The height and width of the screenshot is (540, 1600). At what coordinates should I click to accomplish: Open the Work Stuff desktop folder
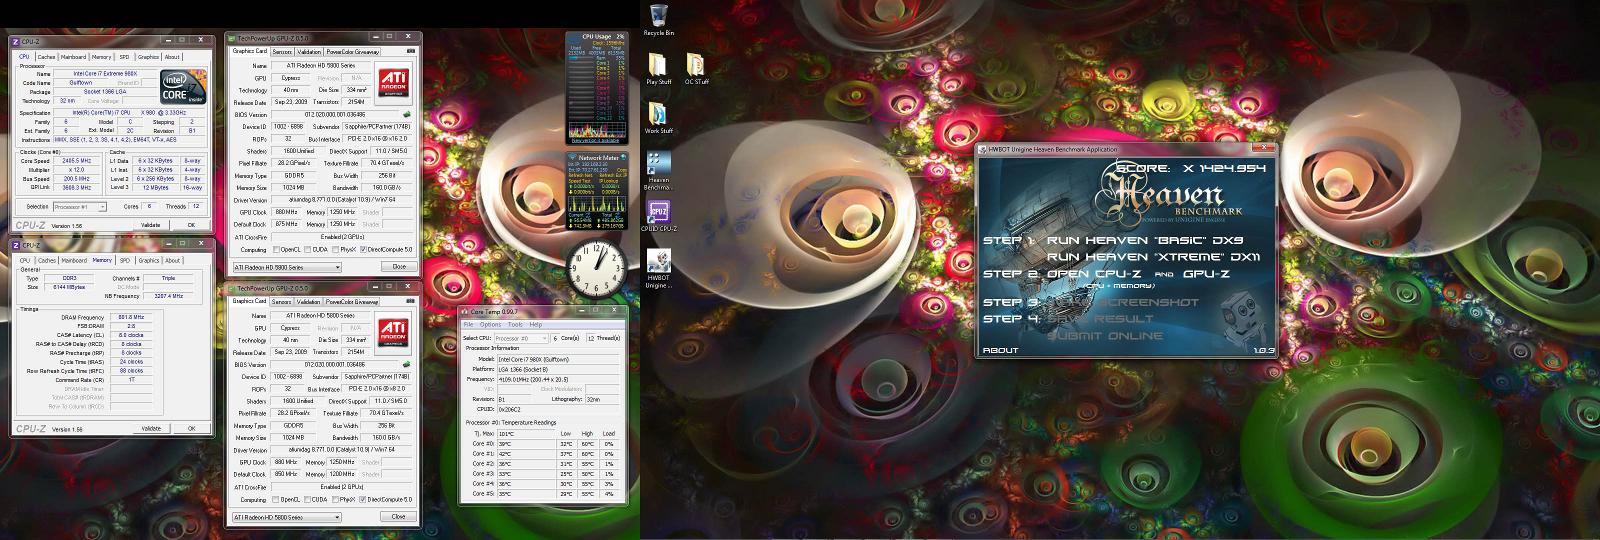point(659,117)
